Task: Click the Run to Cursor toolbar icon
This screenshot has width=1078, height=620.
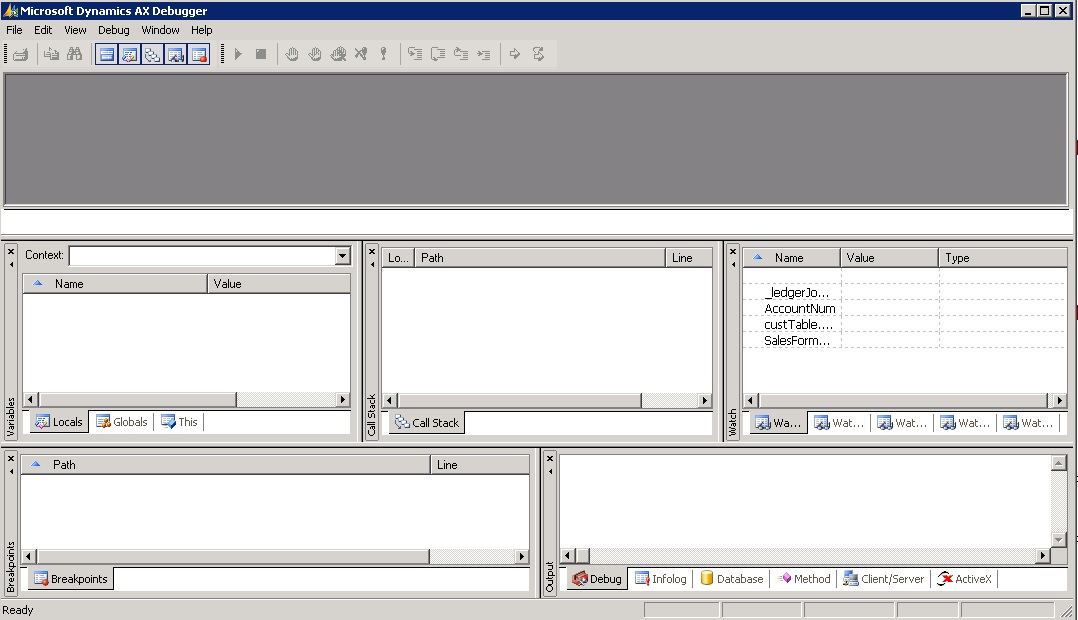Action: [x=484, y=54]
